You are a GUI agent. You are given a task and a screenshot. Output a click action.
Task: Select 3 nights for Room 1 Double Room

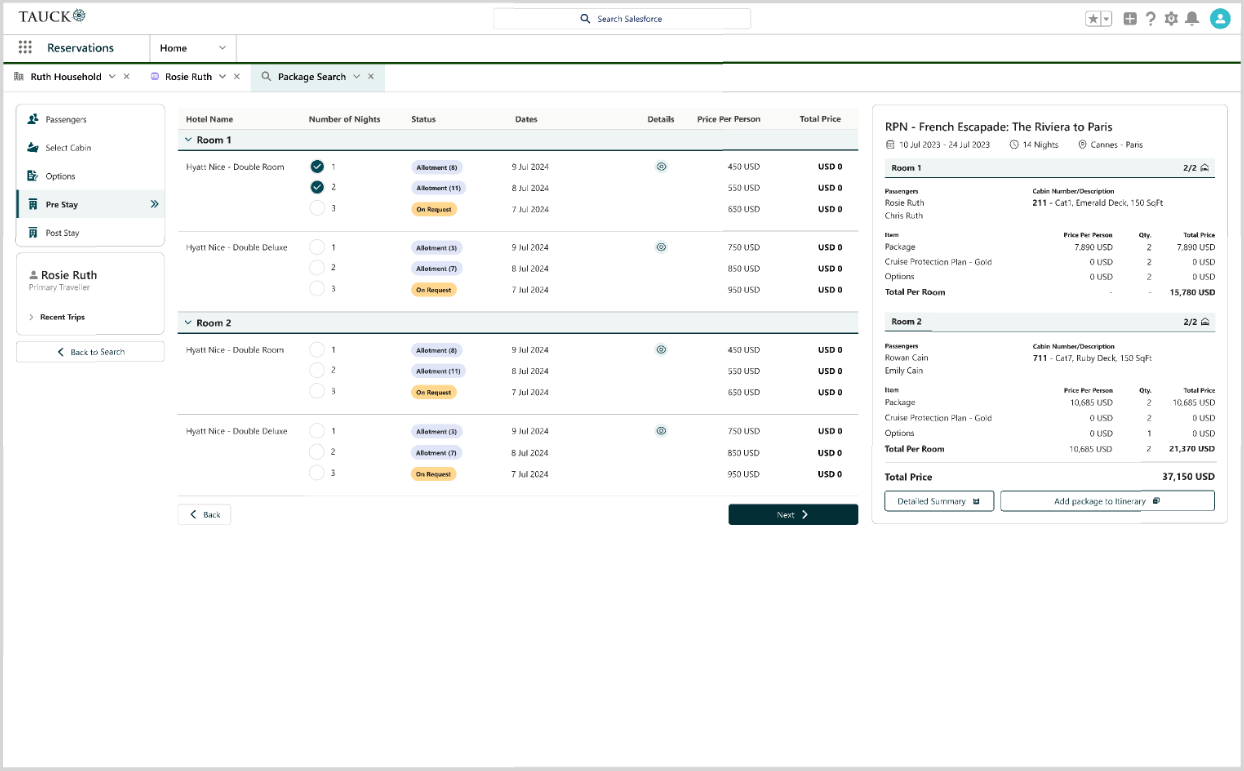[x=317, y=209]
